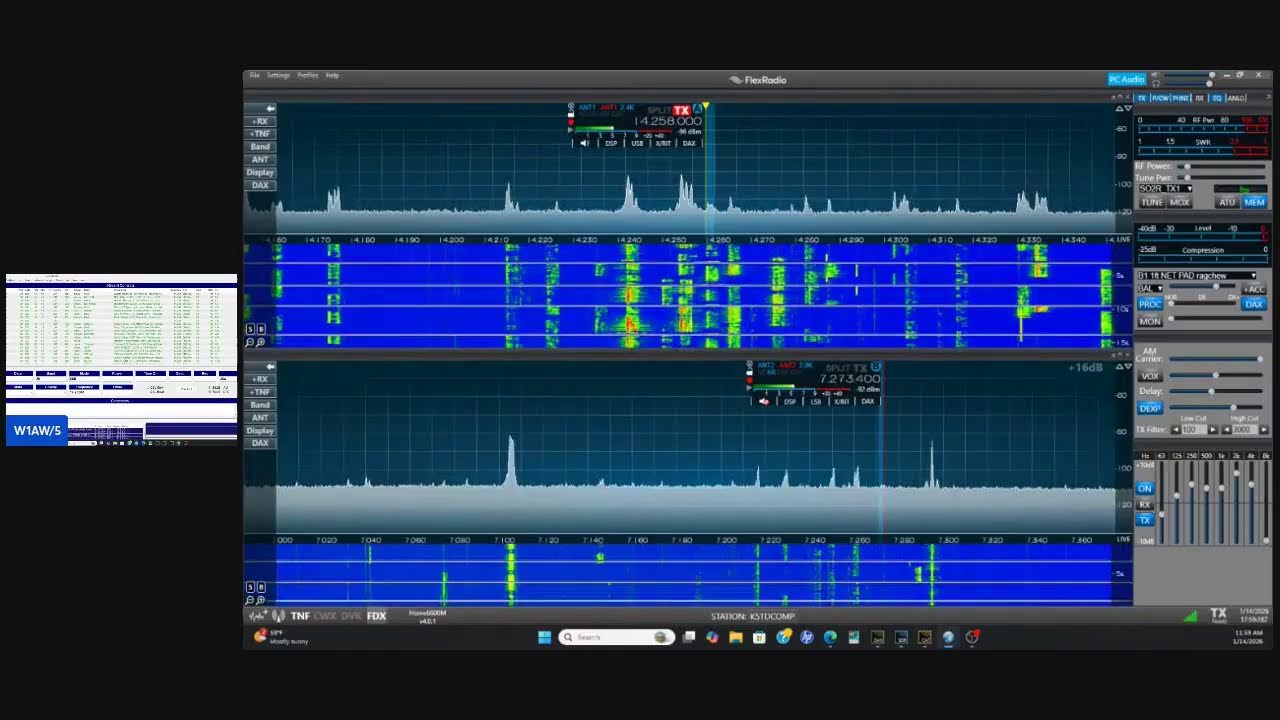Open the Windows Start menu
Screen dimensions: 1280x720
544,637
